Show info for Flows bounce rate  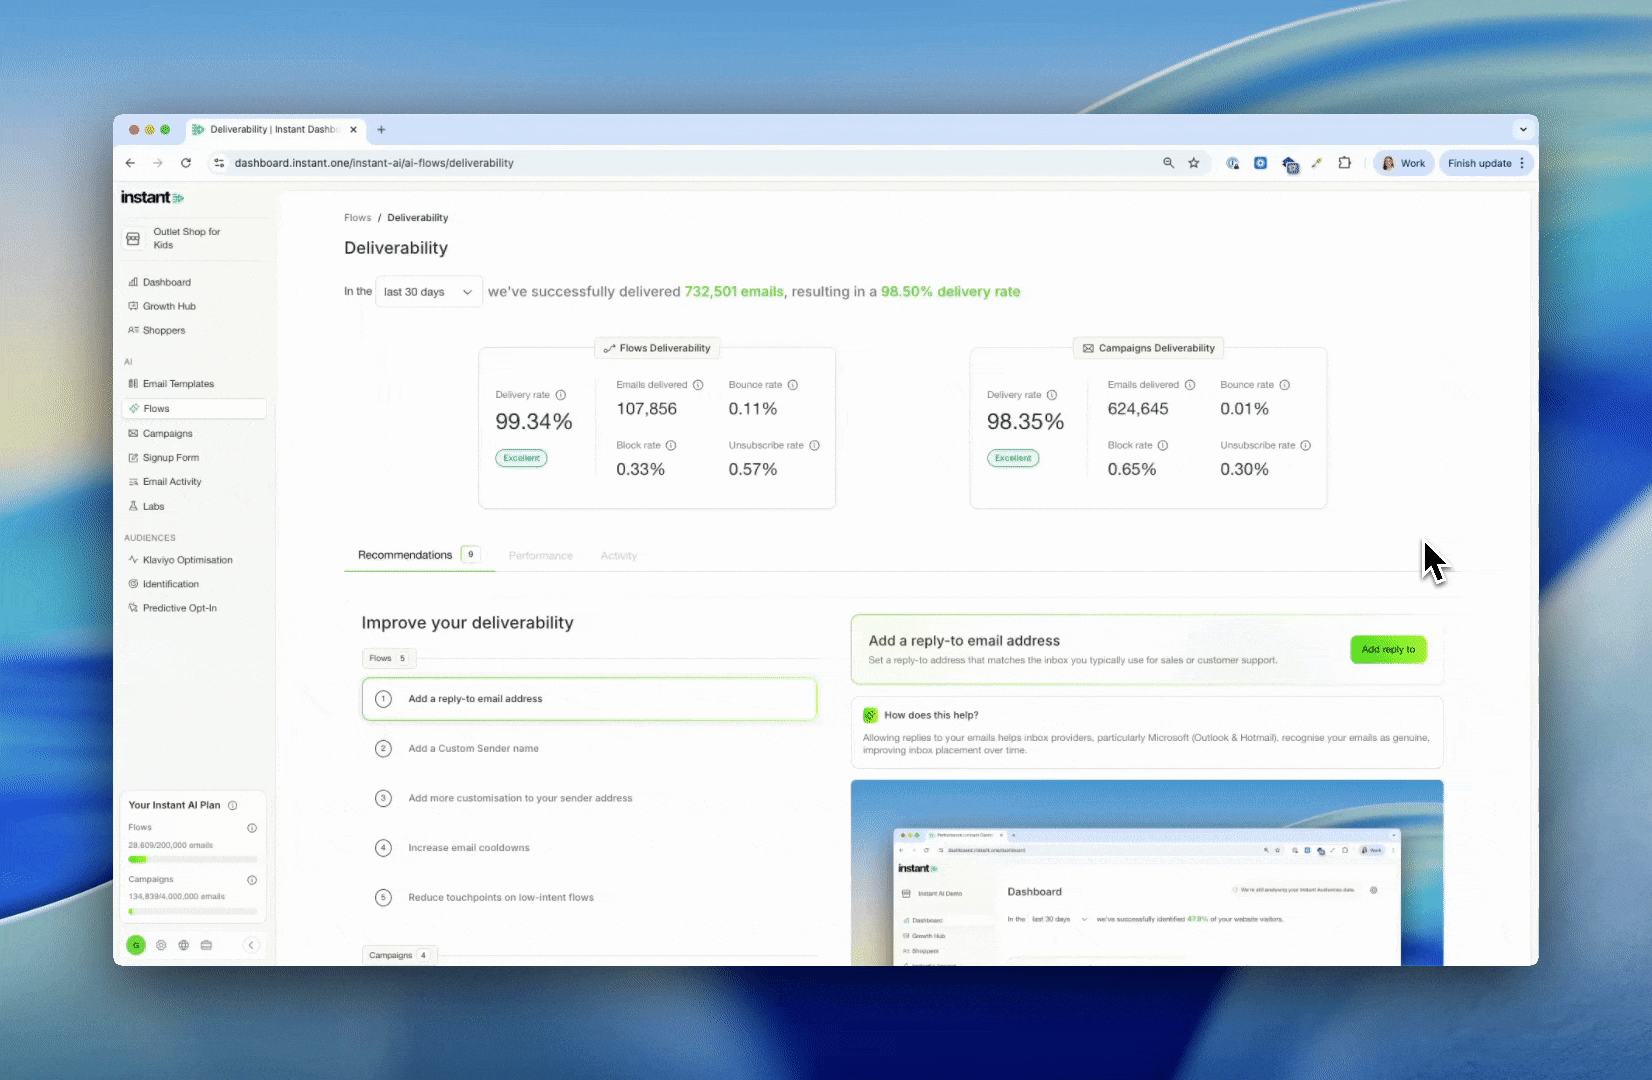coord(793,385)
